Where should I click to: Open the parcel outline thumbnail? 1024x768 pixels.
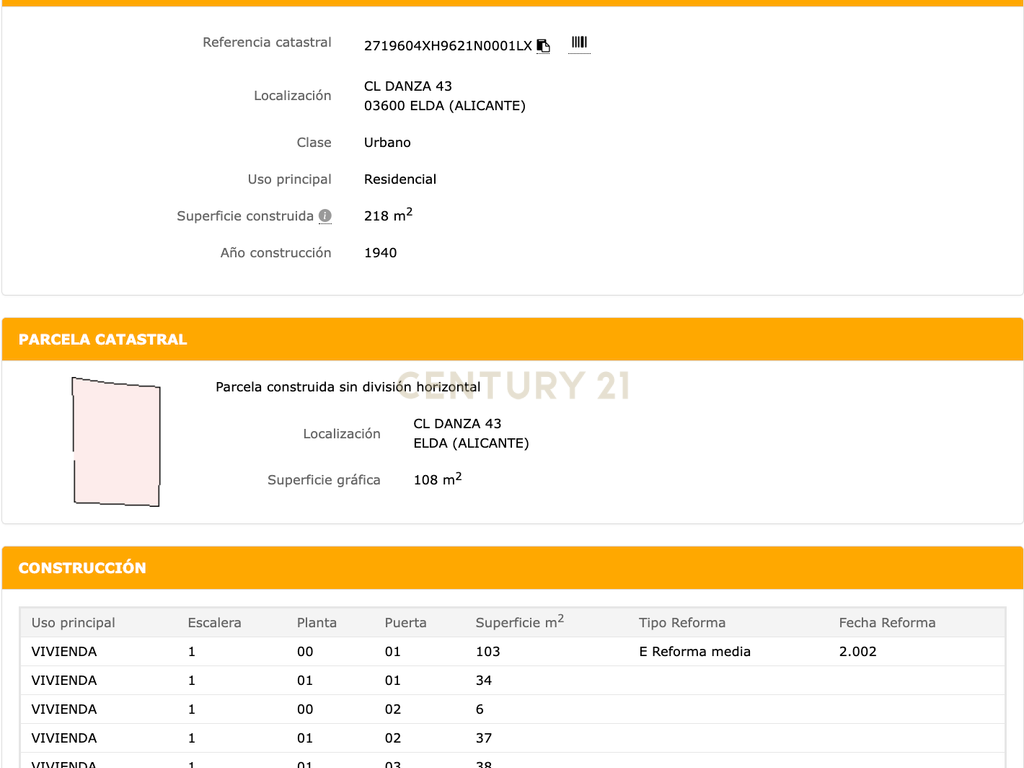tap(116, 441)
